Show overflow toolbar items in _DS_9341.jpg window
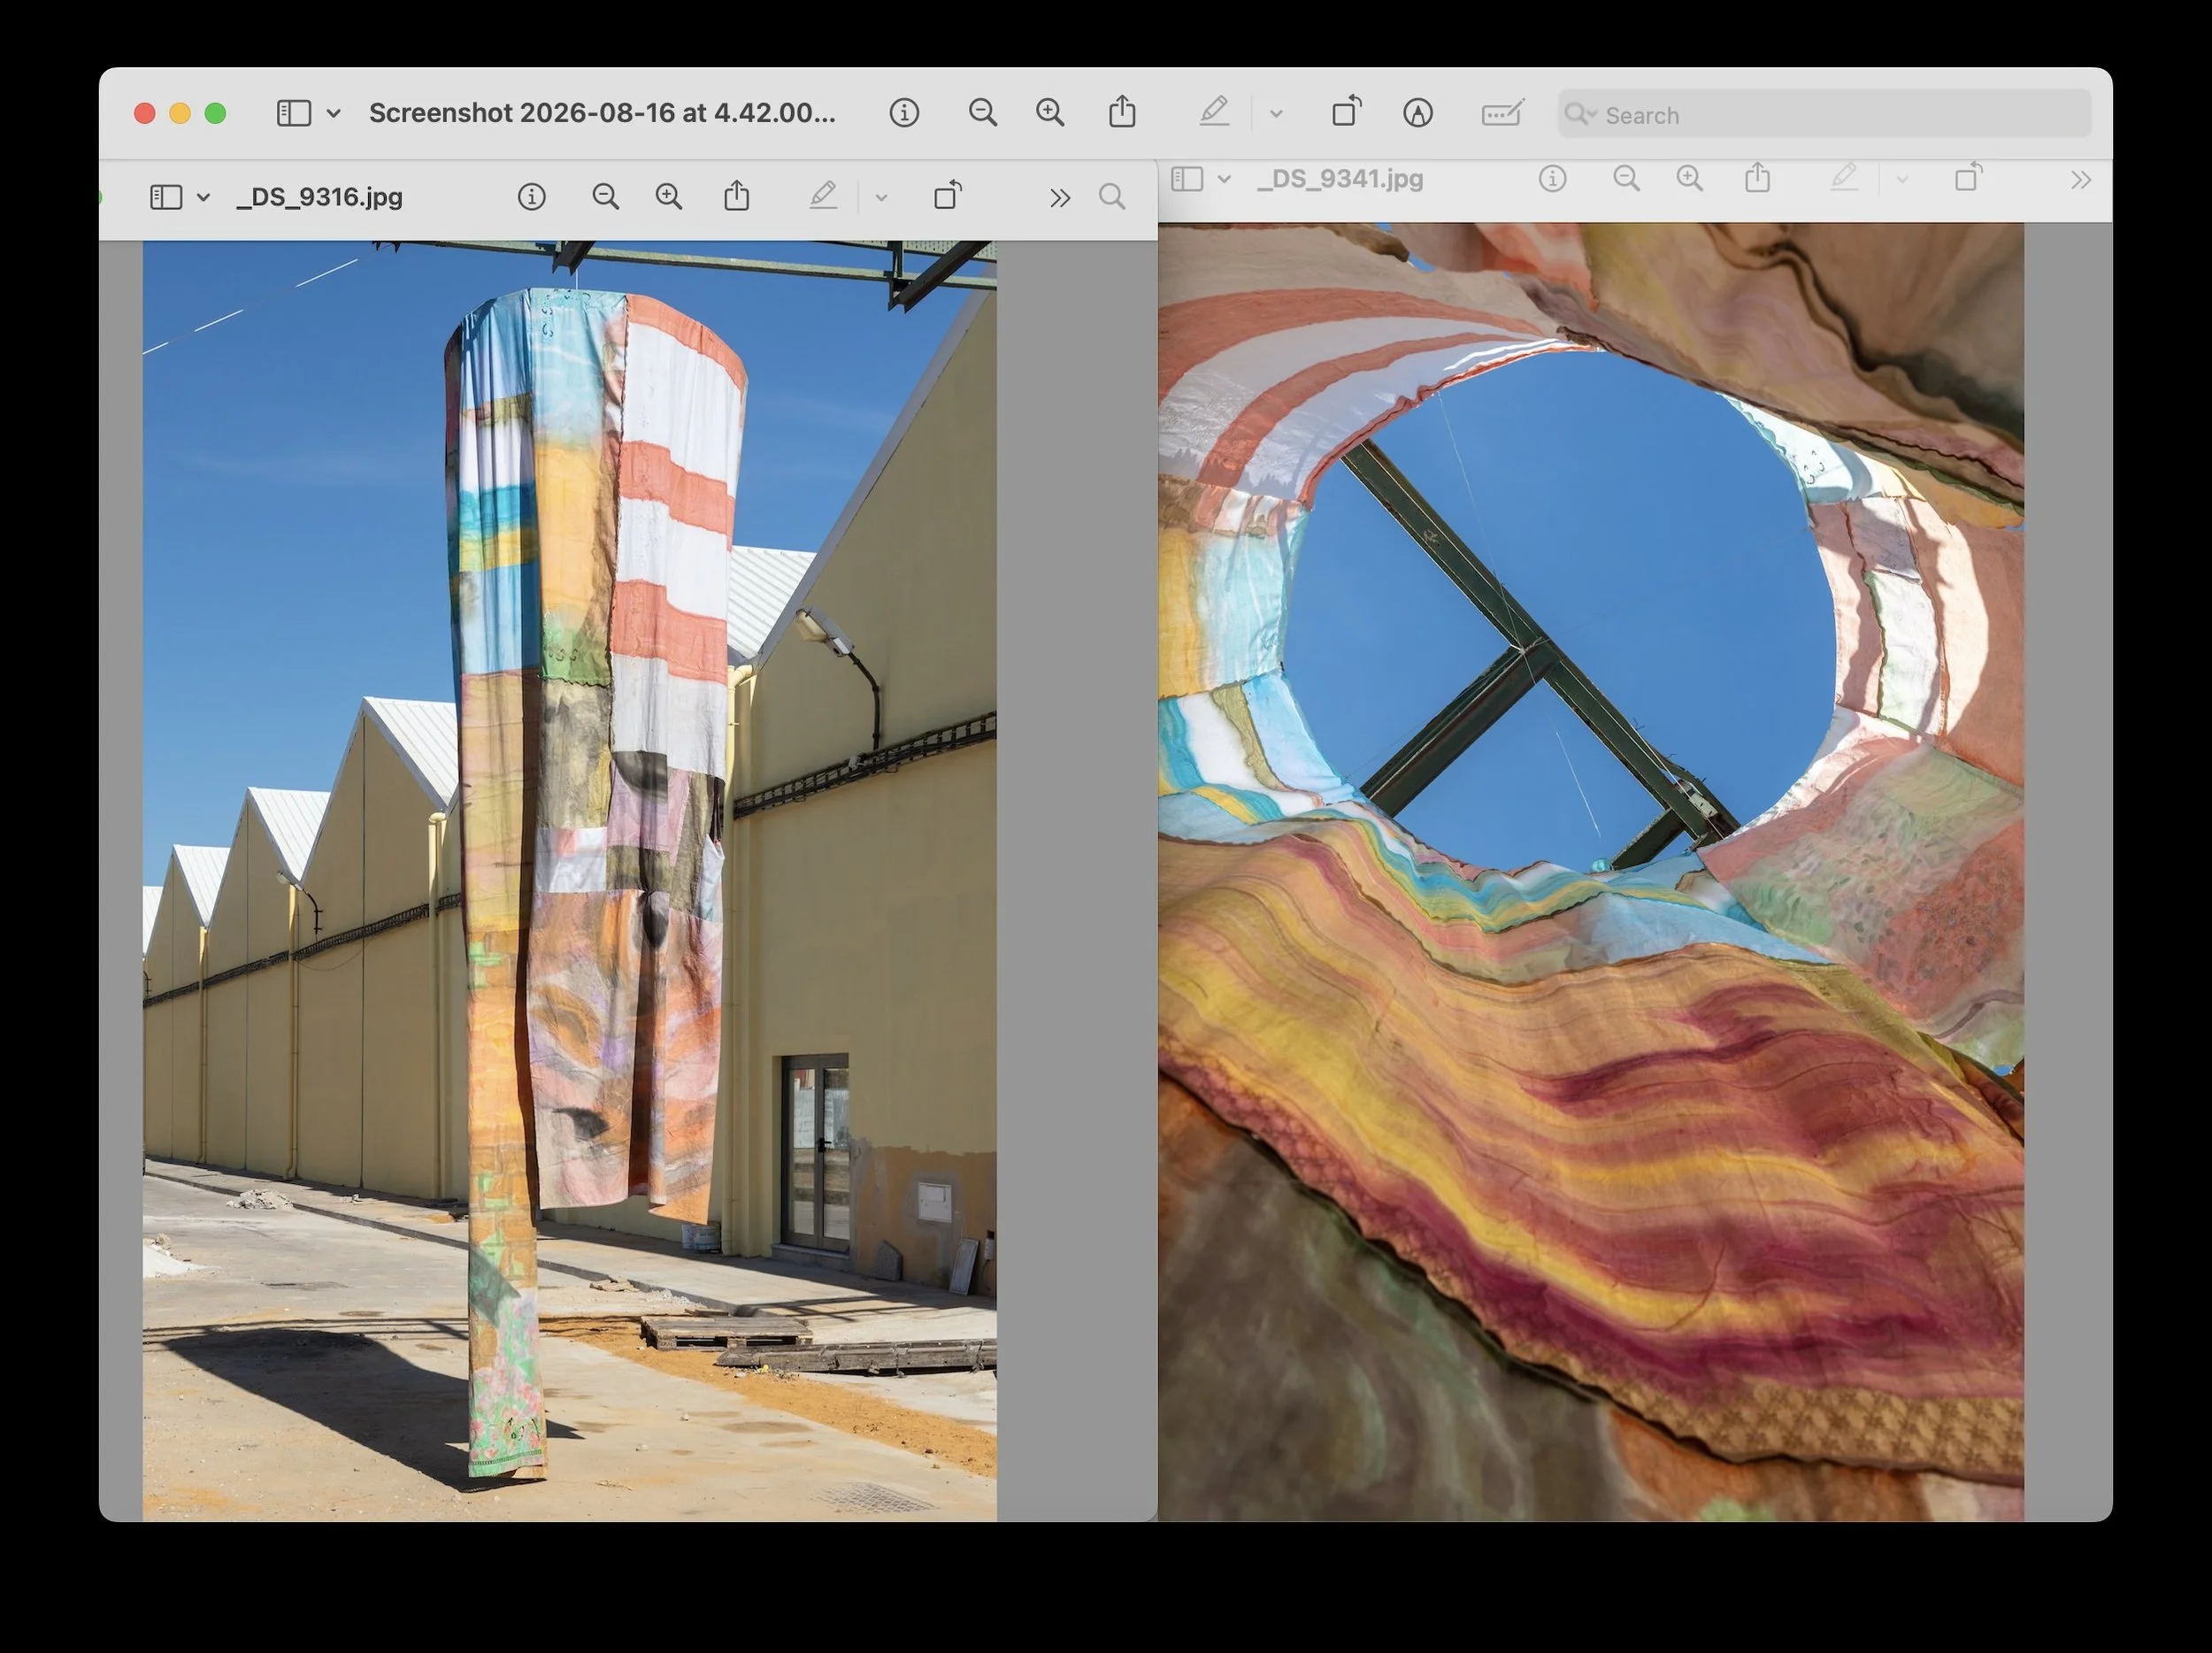The width and height of the screenshot is (2212, 1653). [2081, 180]
